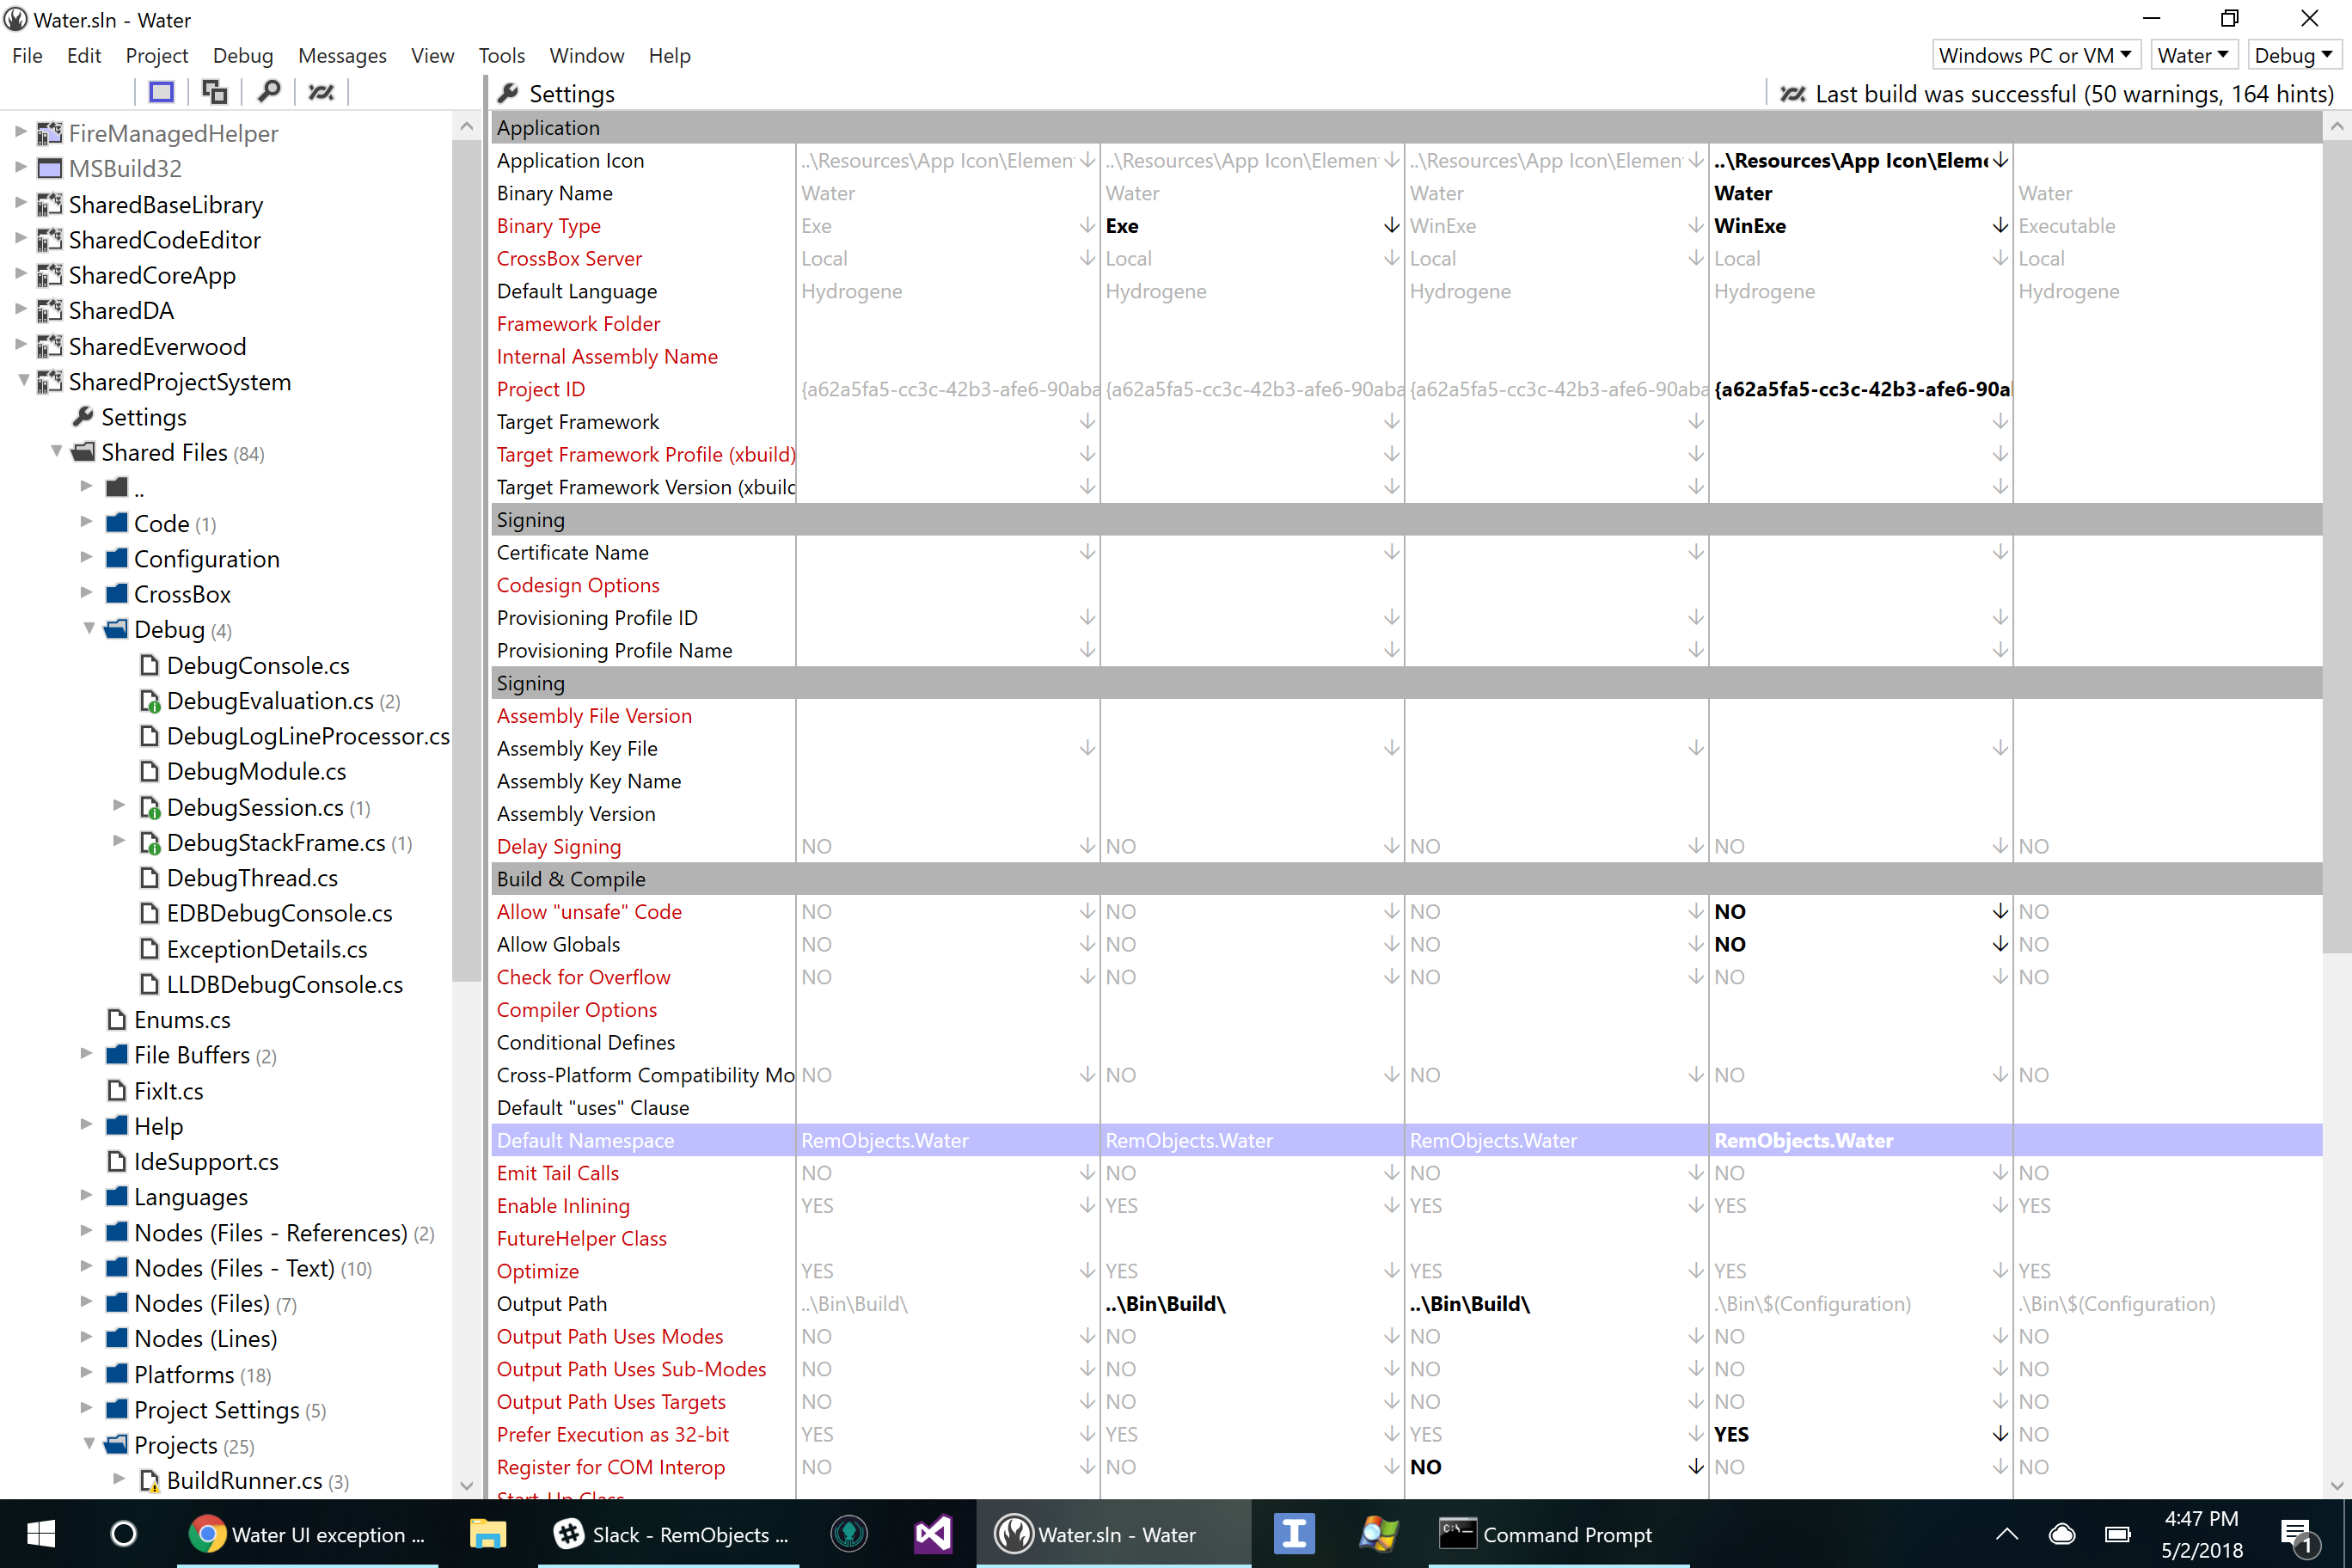Open dropdown arrow for bold NO COM Interop

click(1696, 1467)
